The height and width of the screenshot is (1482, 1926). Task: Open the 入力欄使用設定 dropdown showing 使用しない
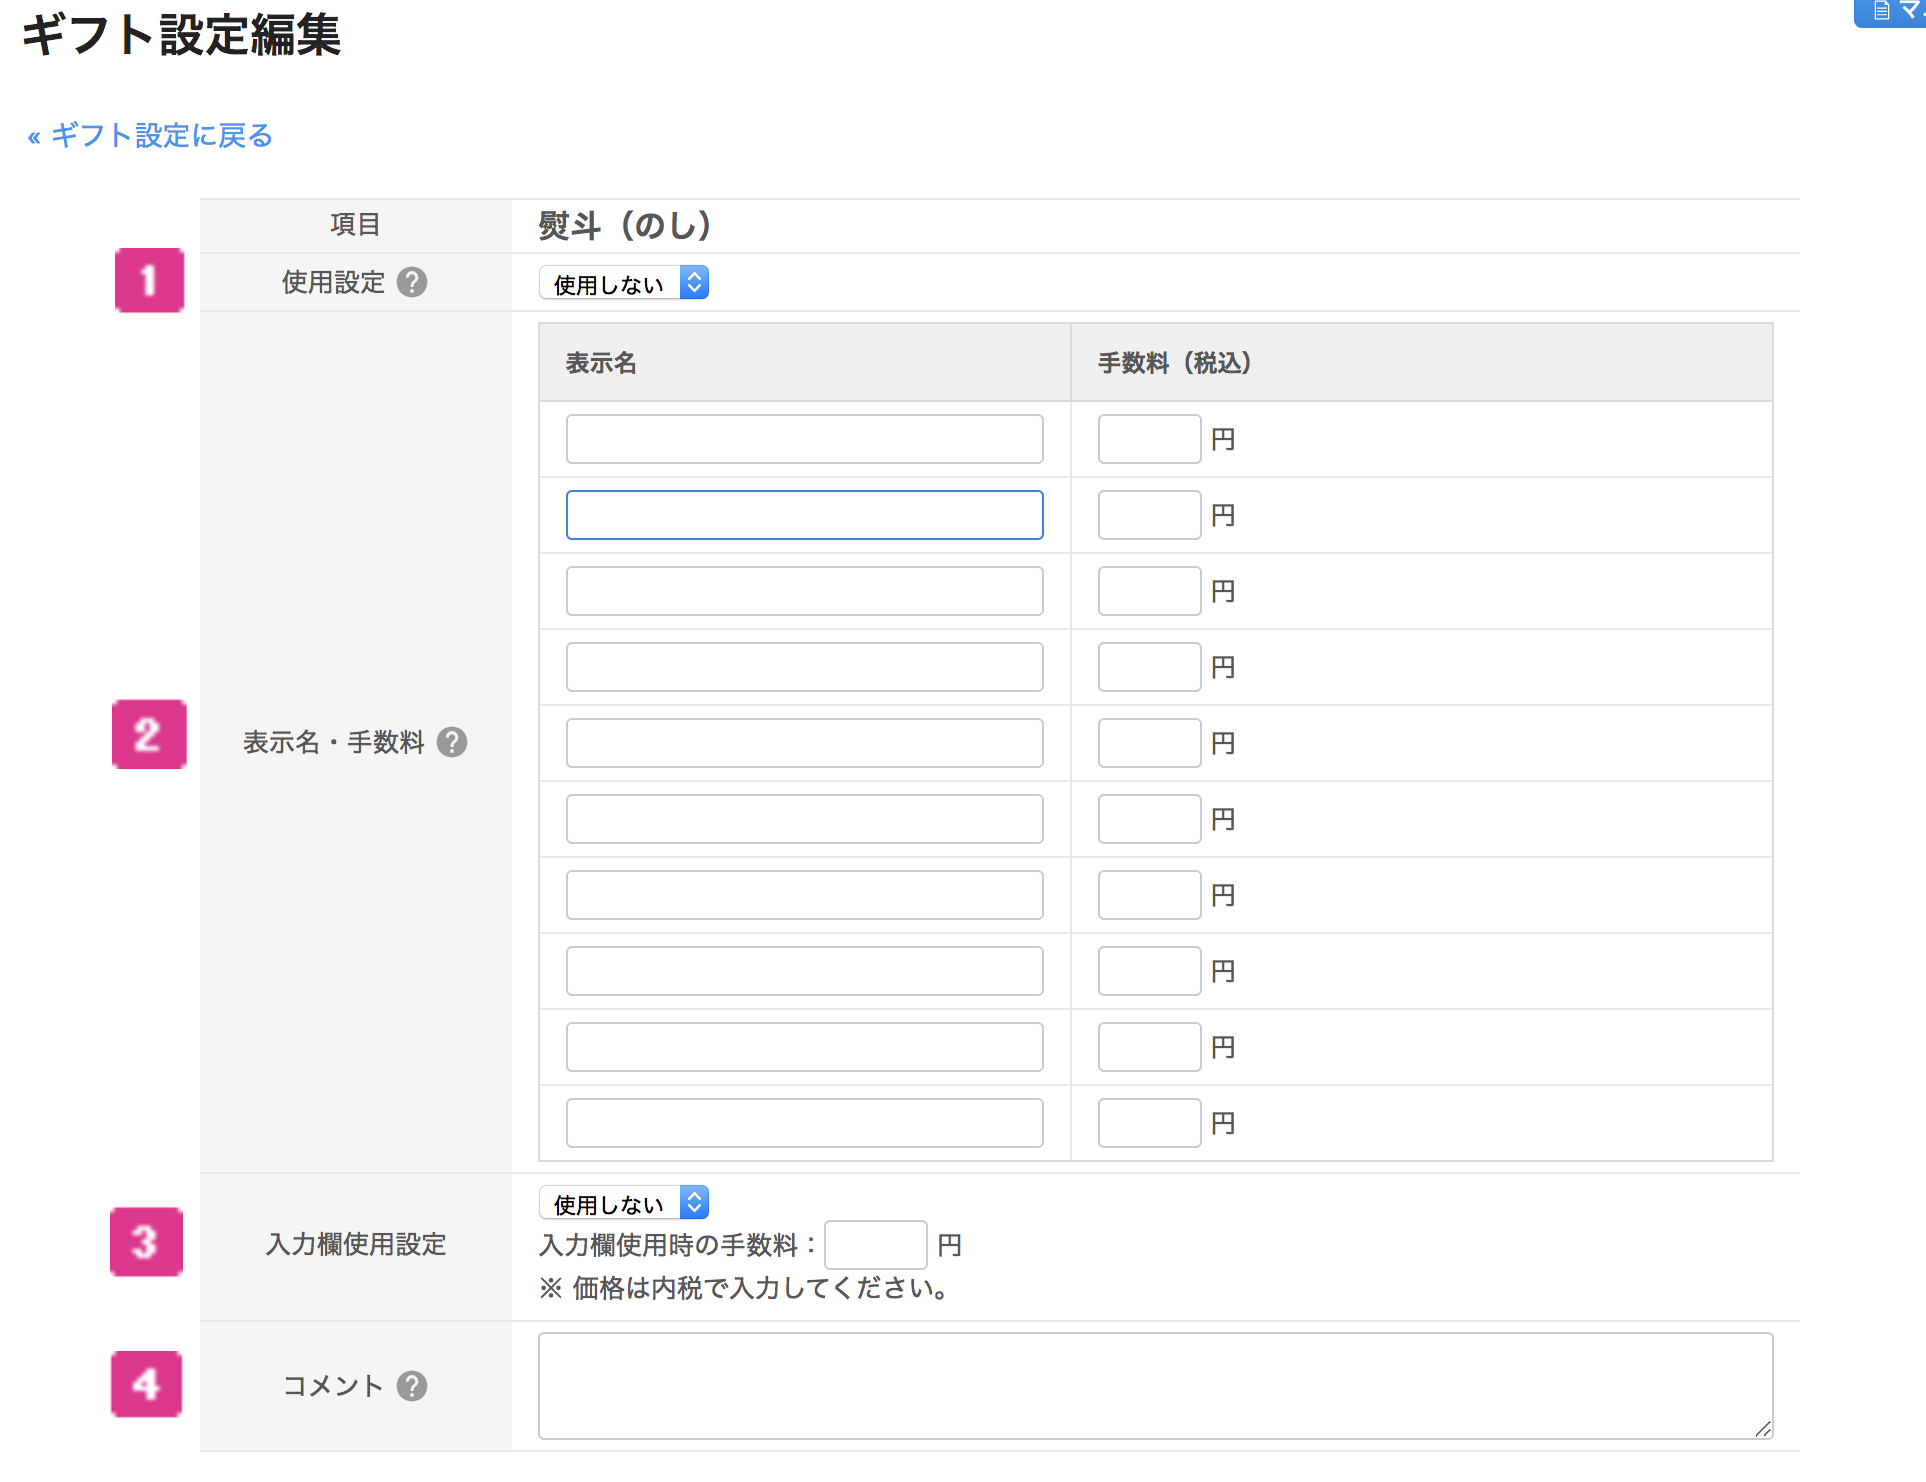(x=624, y=1203)
